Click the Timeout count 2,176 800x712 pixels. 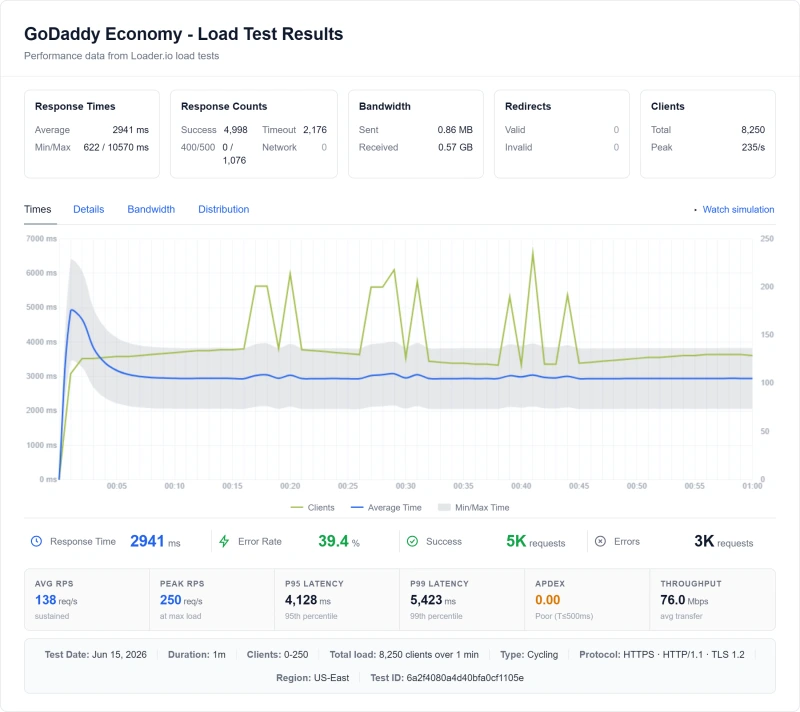(315, 130)
